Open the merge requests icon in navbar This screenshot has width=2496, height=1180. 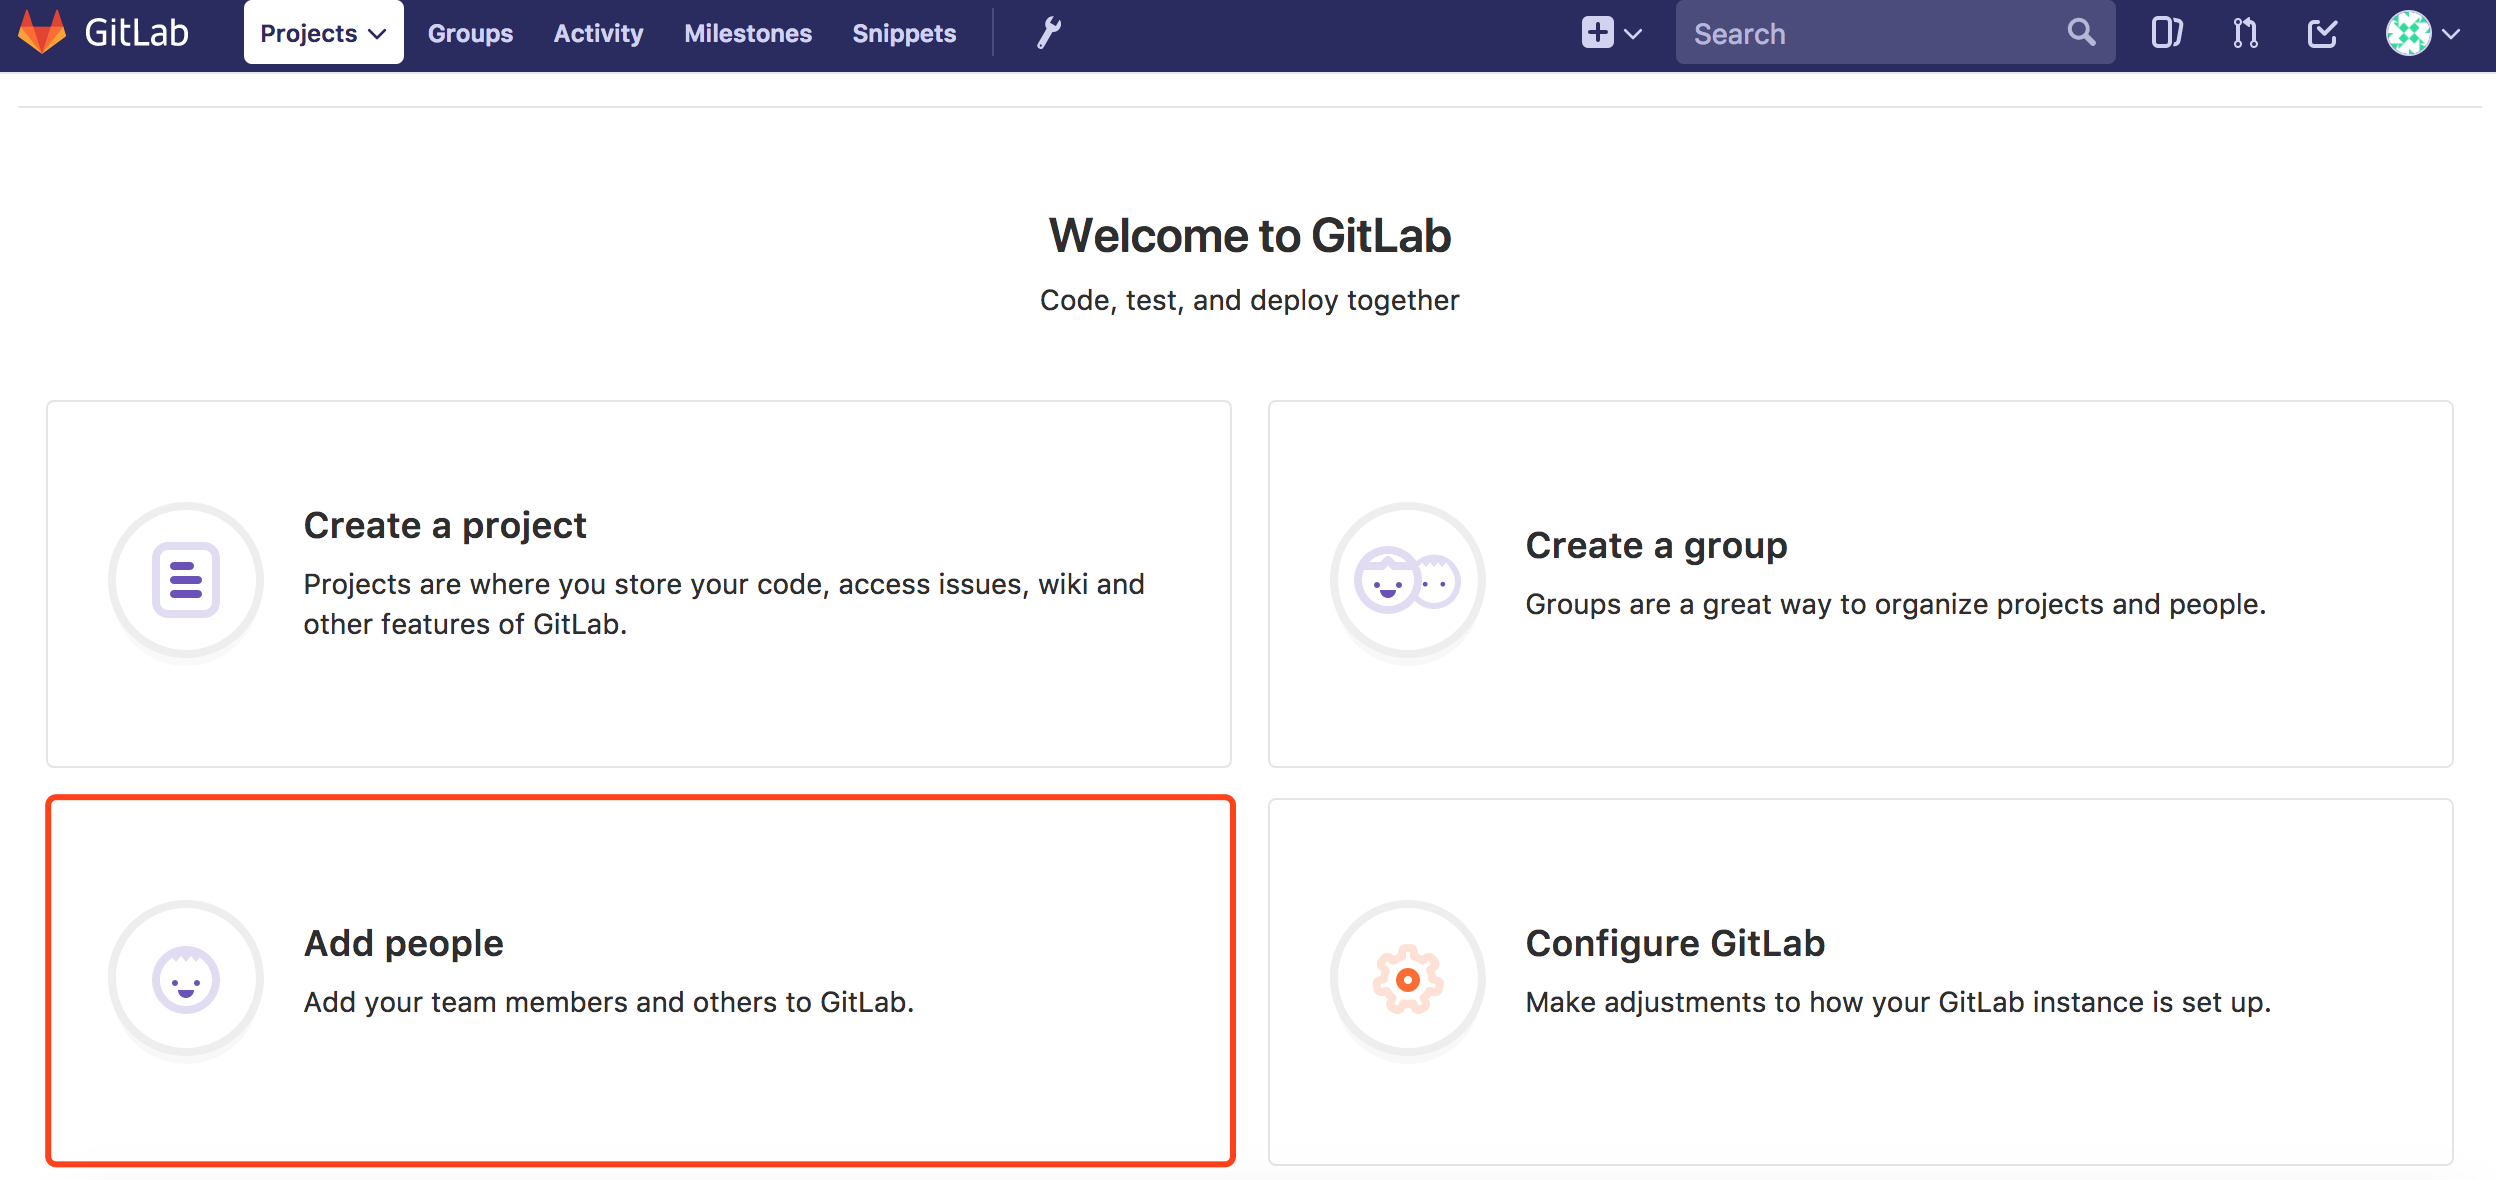click(2245, 33)
